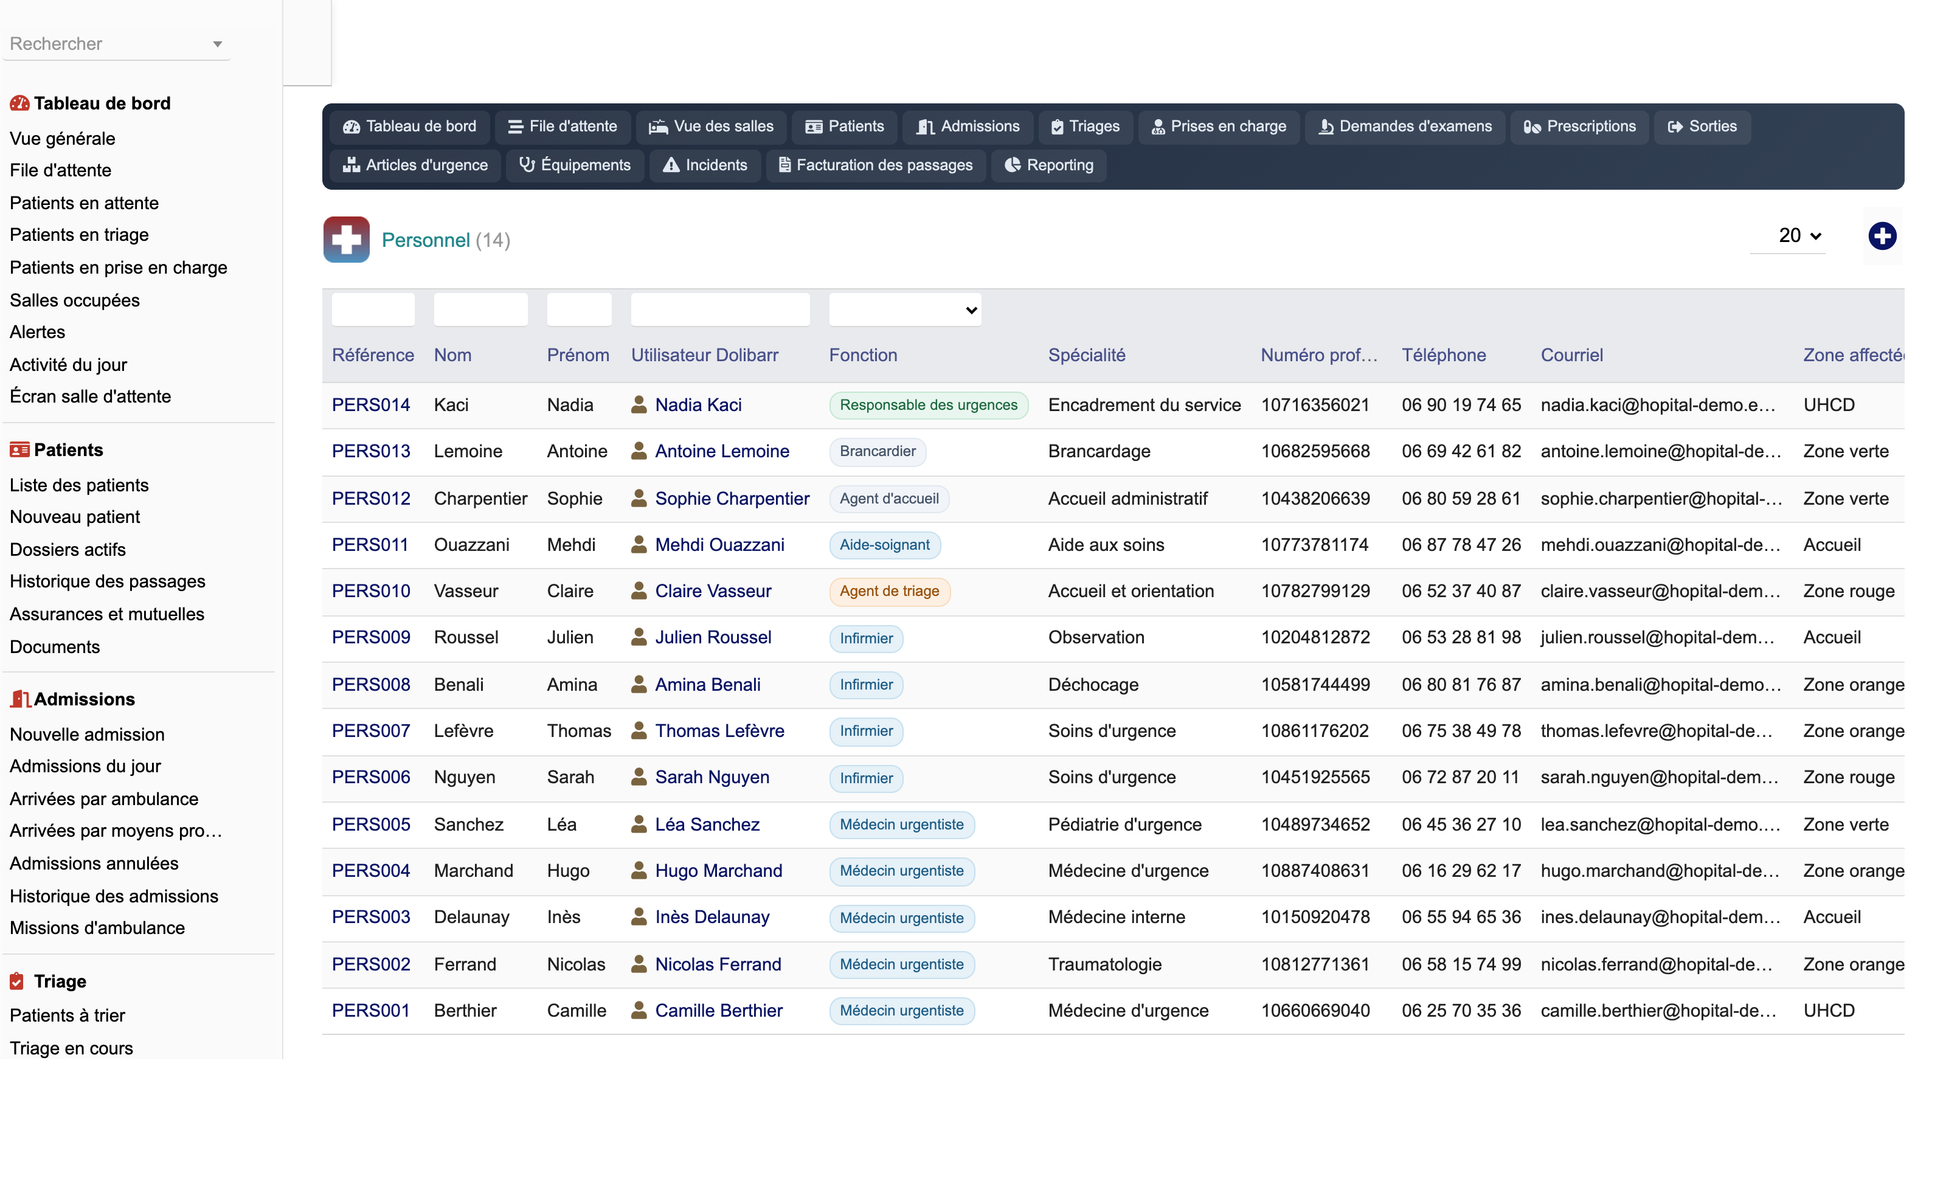Open reference link PERS010
Screen dimensions: 1946x1204
point(371,591)
